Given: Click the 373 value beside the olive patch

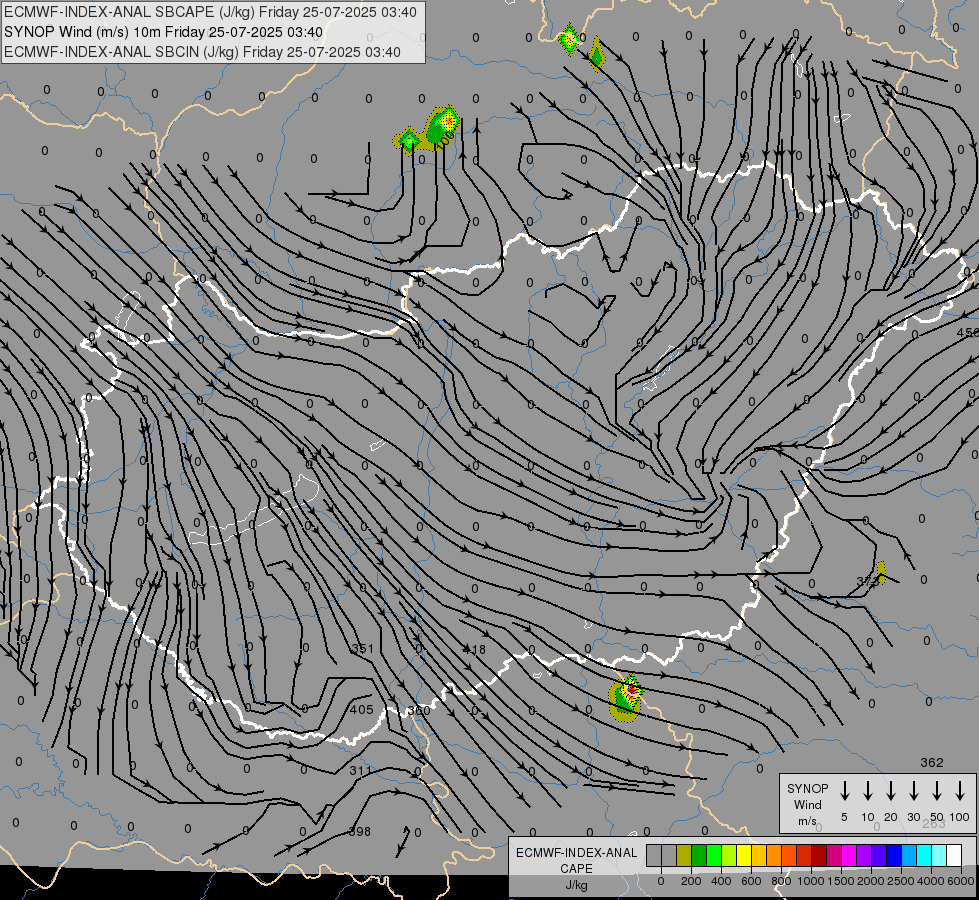Looking at the screenshot, I should 867,581.
